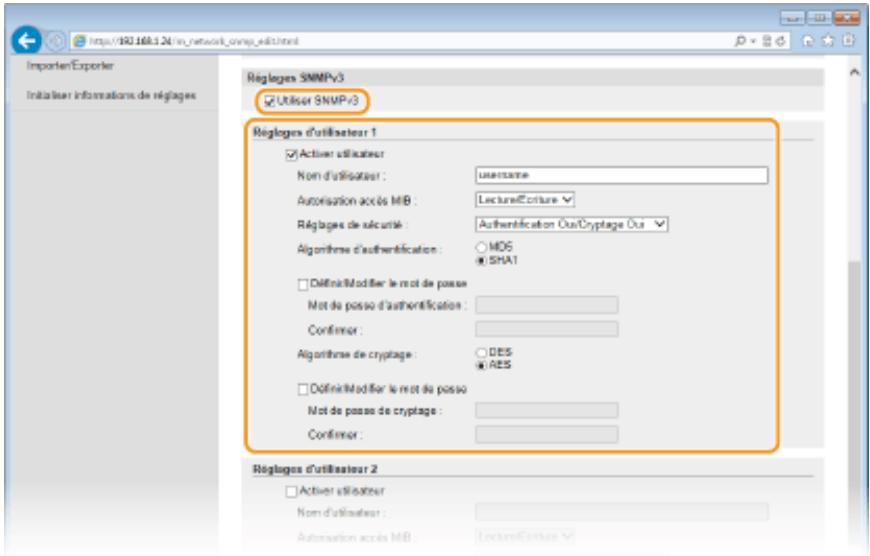Open the Autorisation accès MIB dropdown for user 2
The height and width of the screenshot is (556, 870).
tap(525, 537)
